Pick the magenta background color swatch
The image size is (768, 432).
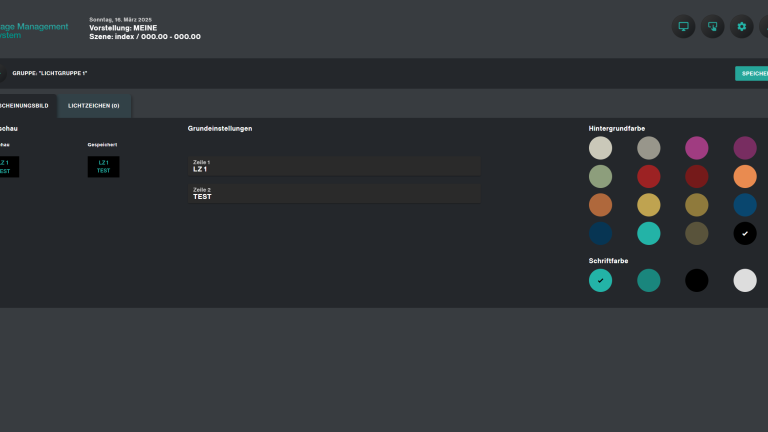coord(697,148)
